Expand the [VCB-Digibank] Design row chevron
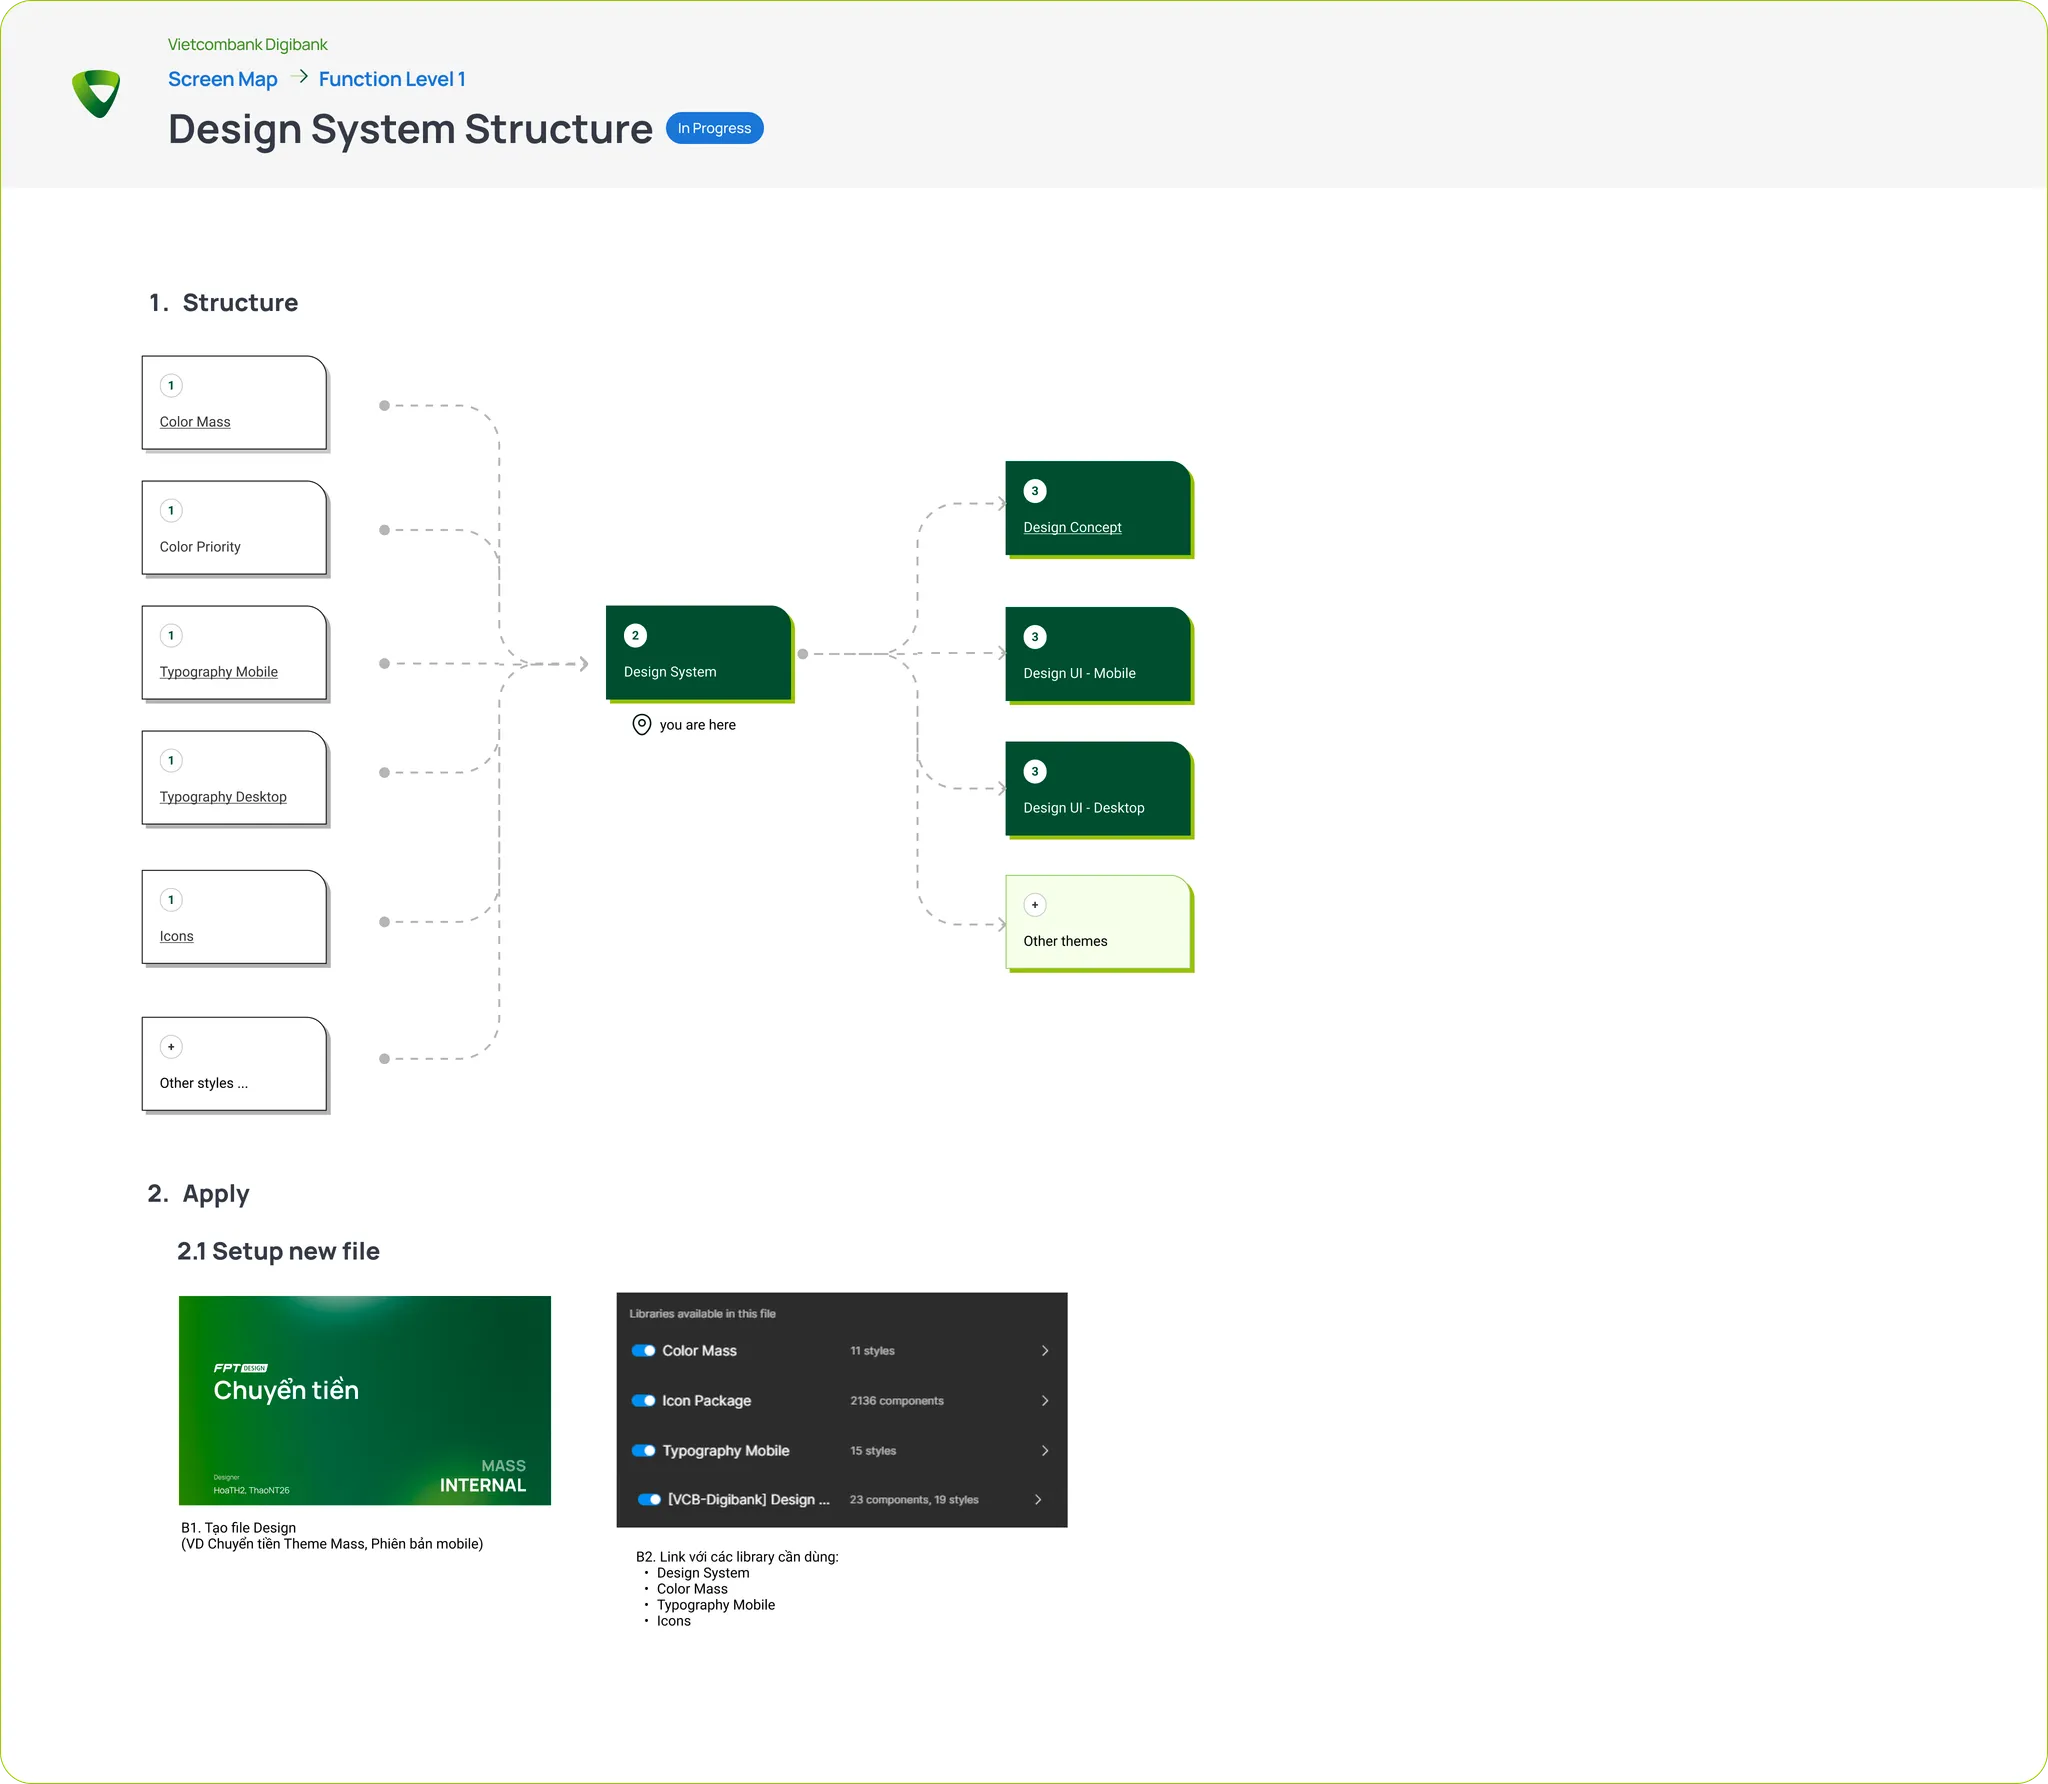The image size is (2048, 1784). [x=1038, y=1500]
